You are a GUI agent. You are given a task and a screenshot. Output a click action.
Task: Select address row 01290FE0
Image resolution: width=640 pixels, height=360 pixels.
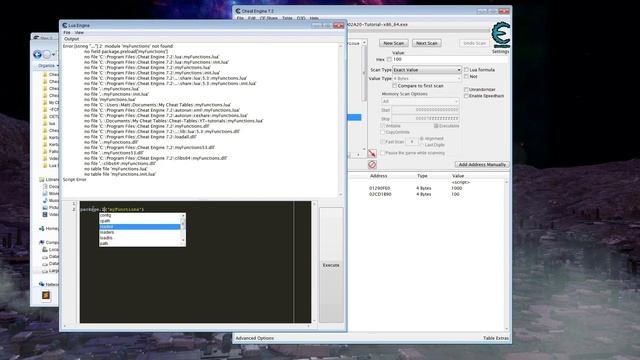(427, 188)
